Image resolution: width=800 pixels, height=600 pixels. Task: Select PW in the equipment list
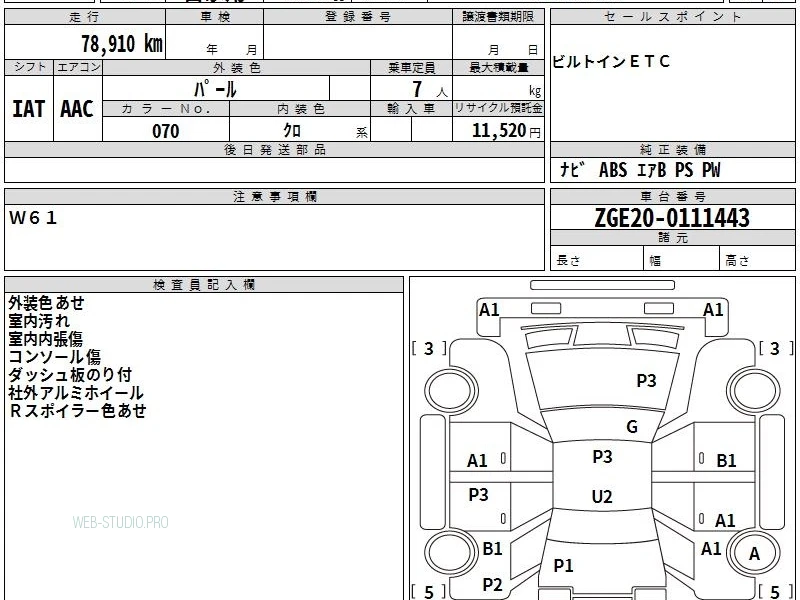point(711,170)
